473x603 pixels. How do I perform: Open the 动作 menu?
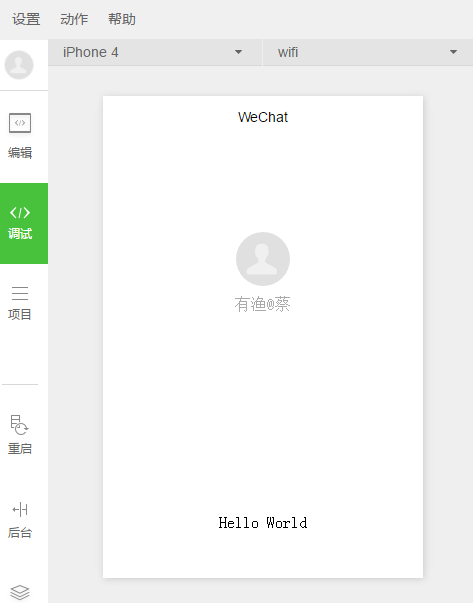pyautogui.click(x=74, y=19)
